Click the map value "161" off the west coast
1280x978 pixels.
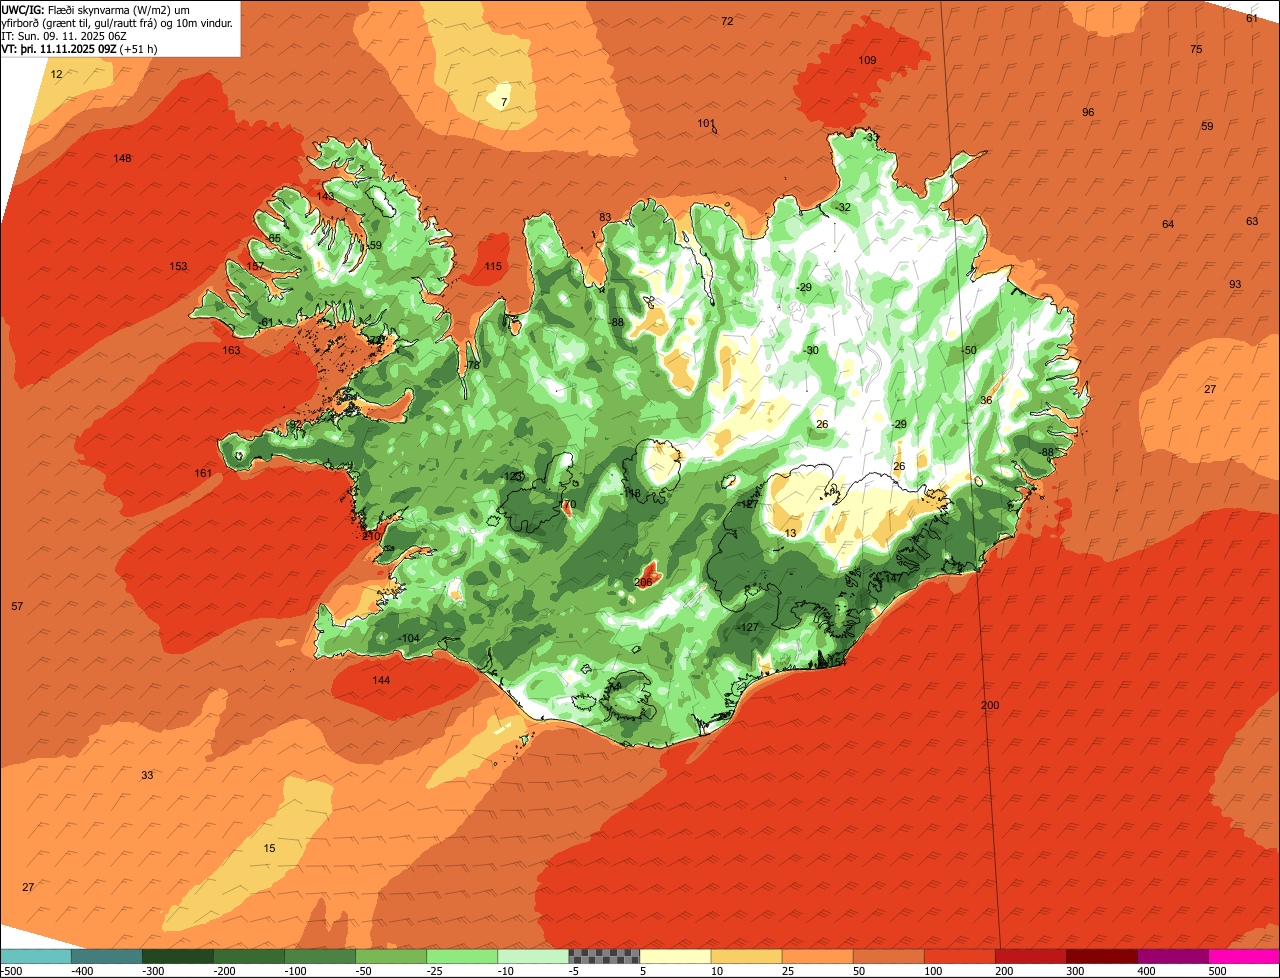coord(203,473)
